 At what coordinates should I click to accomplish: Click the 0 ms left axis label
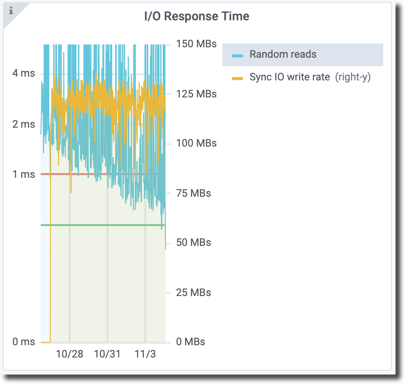(x=24, y=342)
